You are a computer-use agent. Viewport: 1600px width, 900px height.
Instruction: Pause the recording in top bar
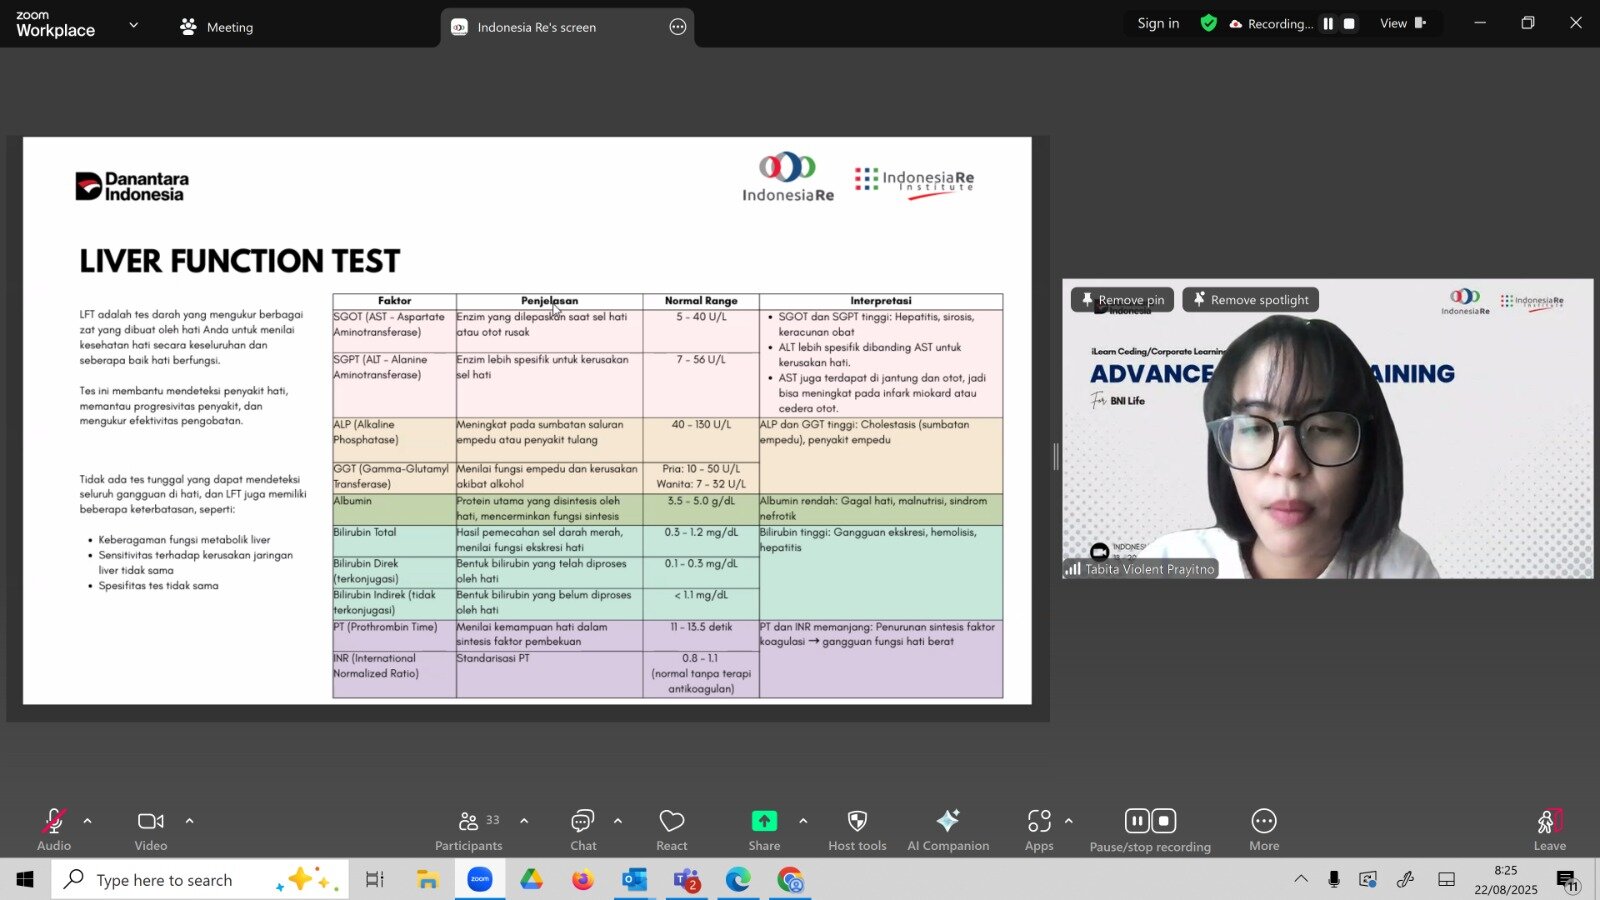[1328, 24]
